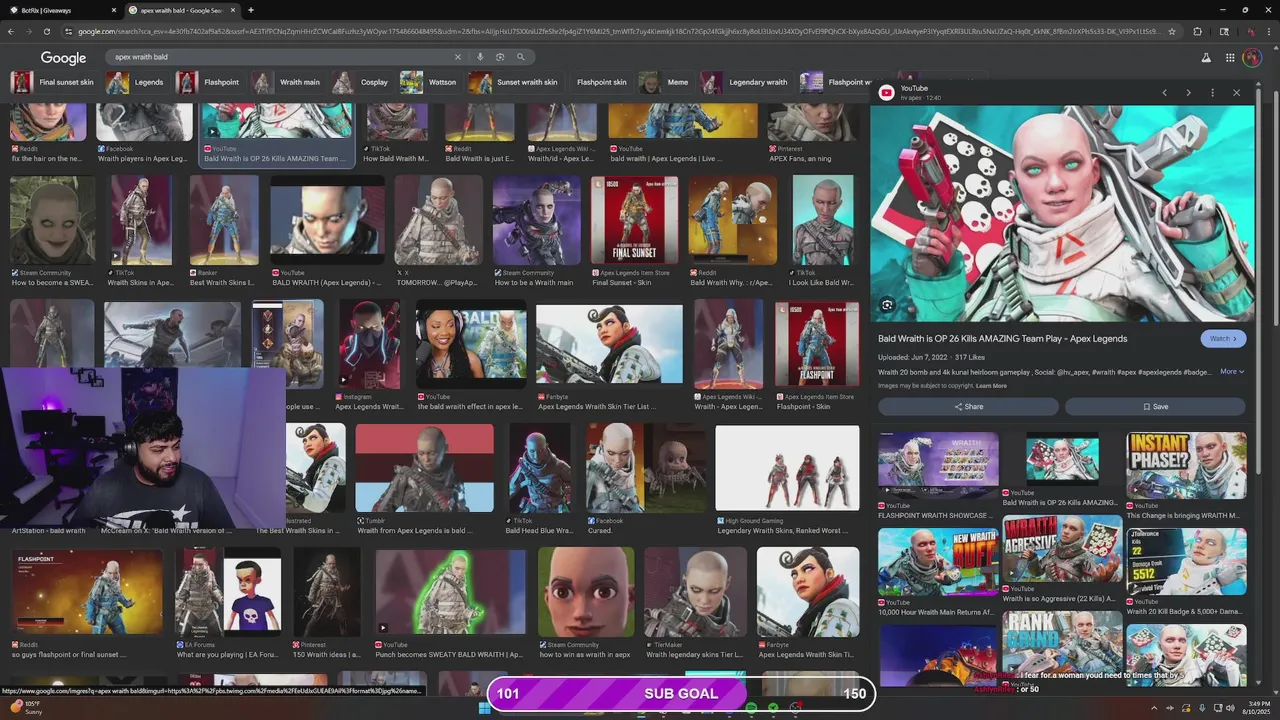1280x720 pixels.
Task: Open NEW WRAITH BUFF related thumbnail
Action: pyautogui.click(x=938, y=562)
